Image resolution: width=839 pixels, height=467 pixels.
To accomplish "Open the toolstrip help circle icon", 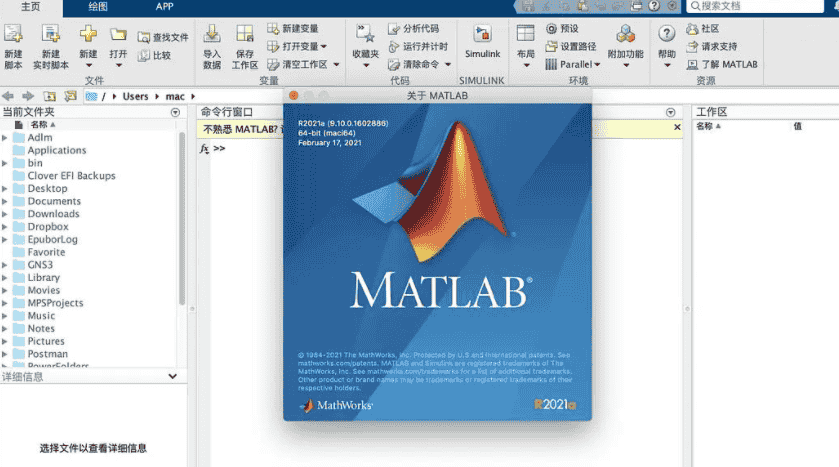I will [654, 6].
